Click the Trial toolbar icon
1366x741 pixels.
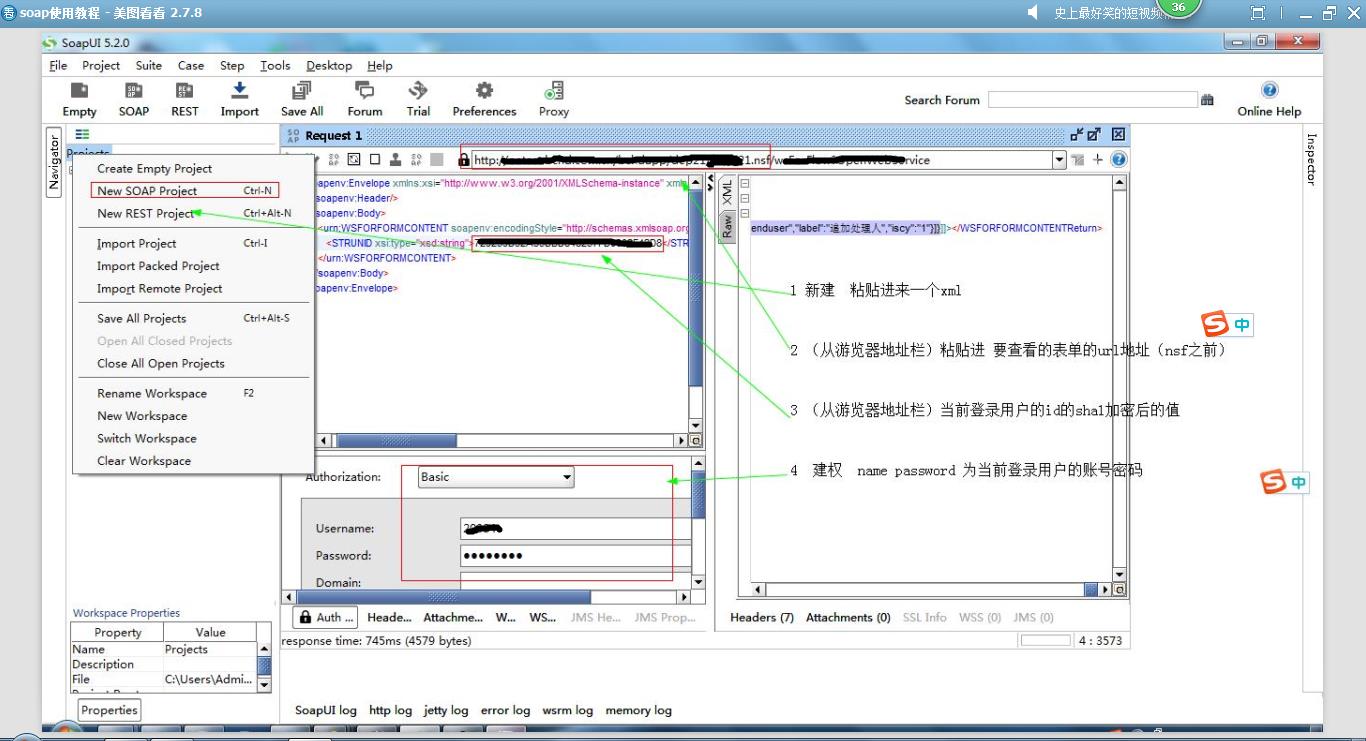418,91
